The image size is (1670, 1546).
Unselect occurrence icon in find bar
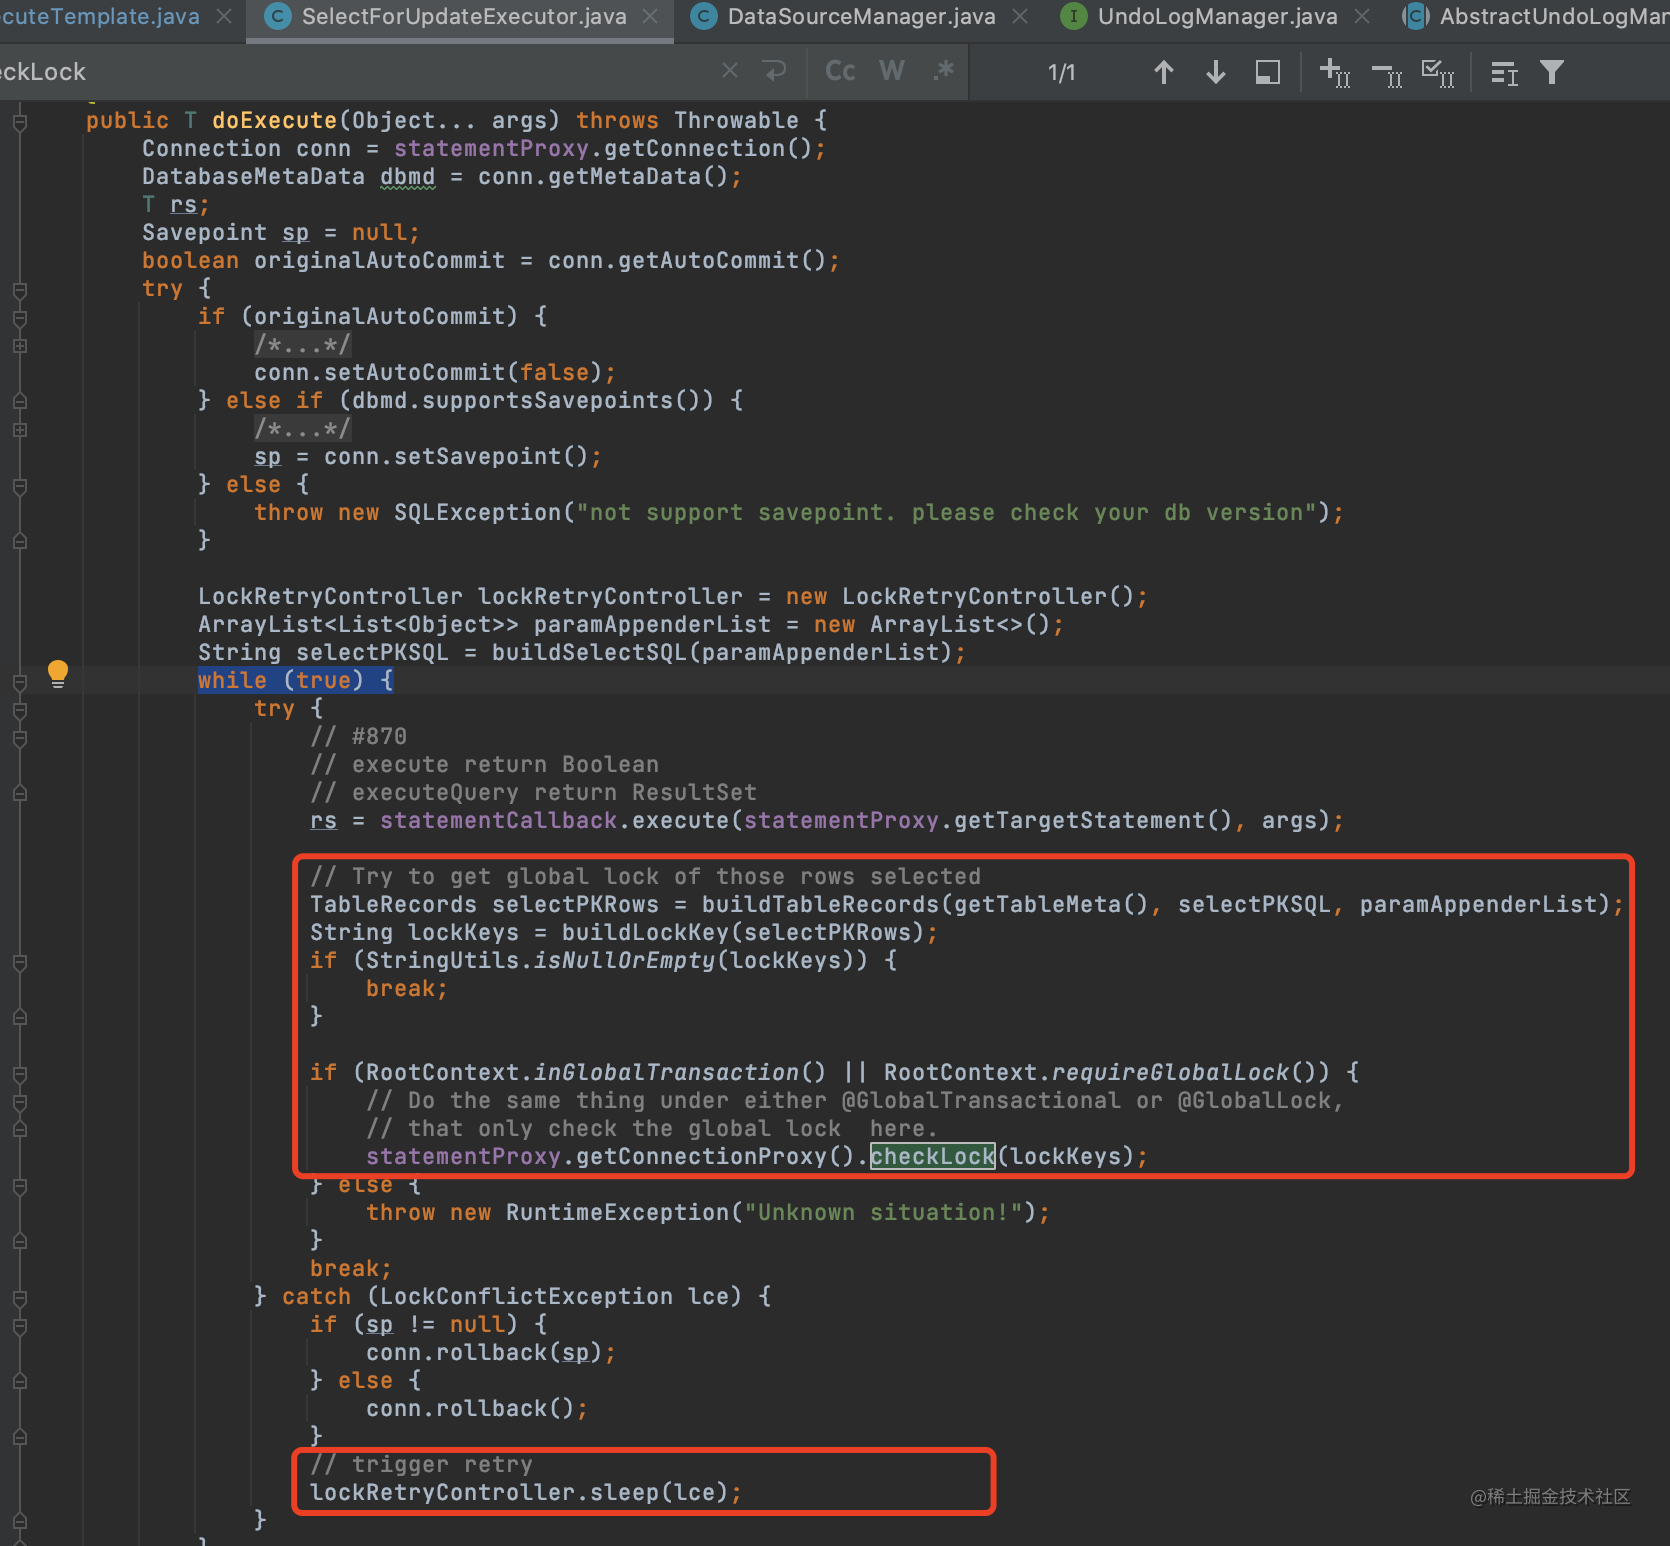(1387, 73)
